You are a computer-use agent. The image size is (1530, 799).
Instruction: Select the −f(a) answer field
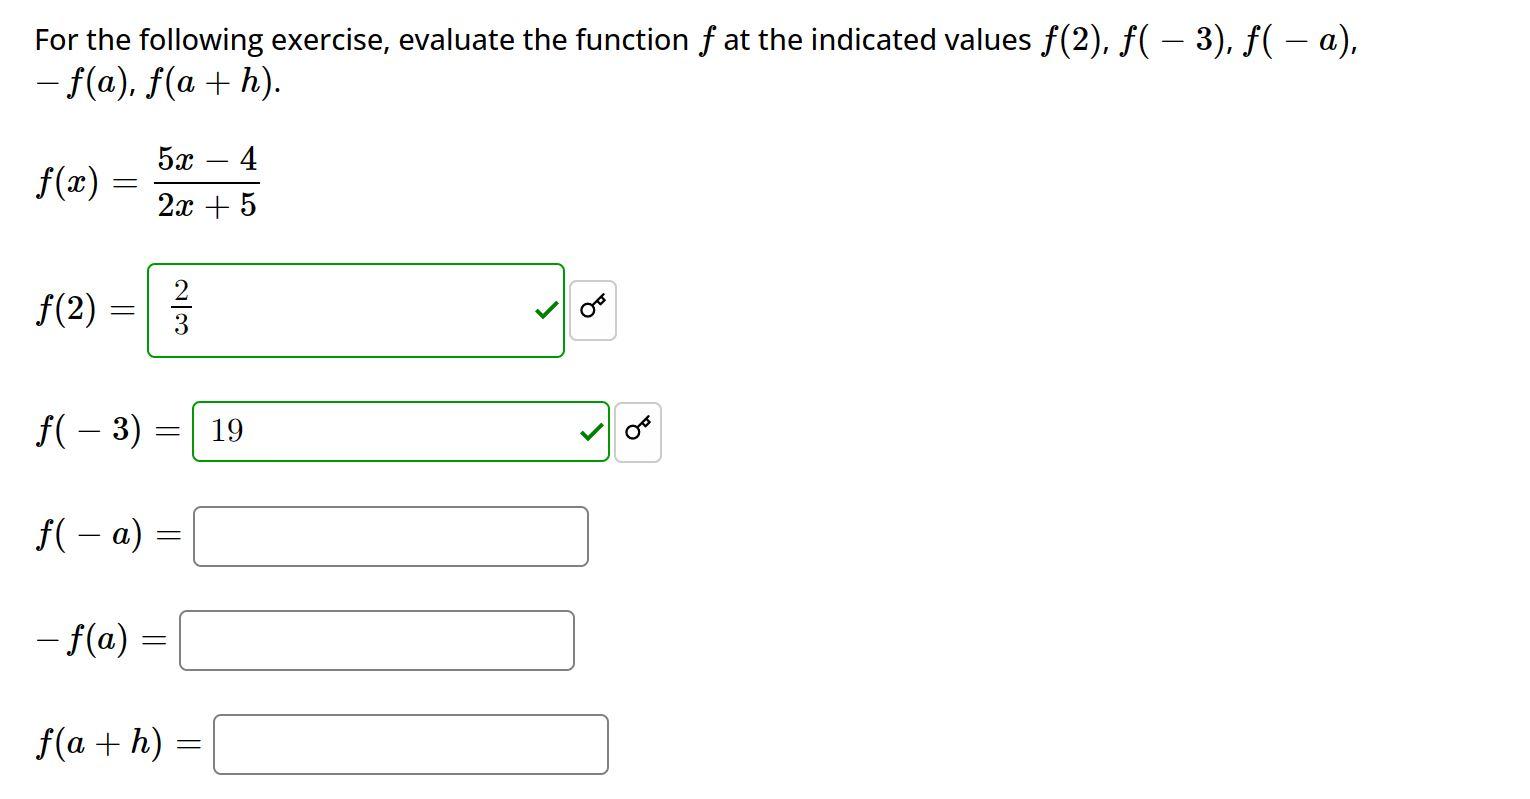(x=377, y=640)
